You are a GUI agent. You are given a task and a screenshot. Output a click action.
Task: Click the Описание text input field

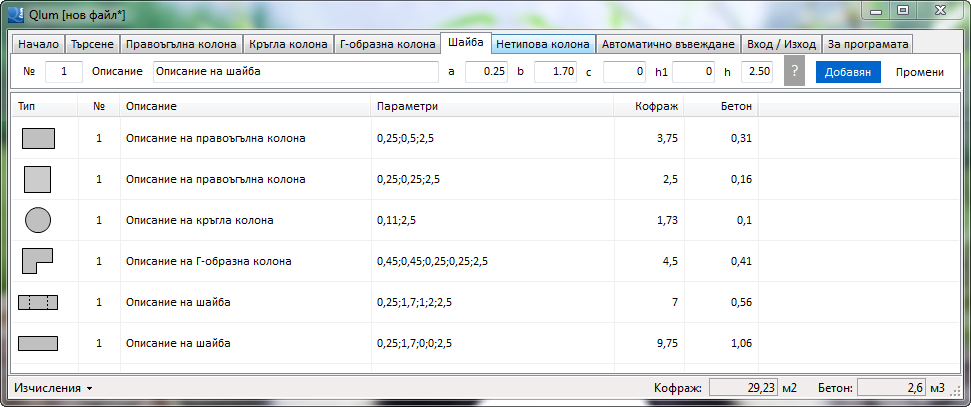[295, 72]
